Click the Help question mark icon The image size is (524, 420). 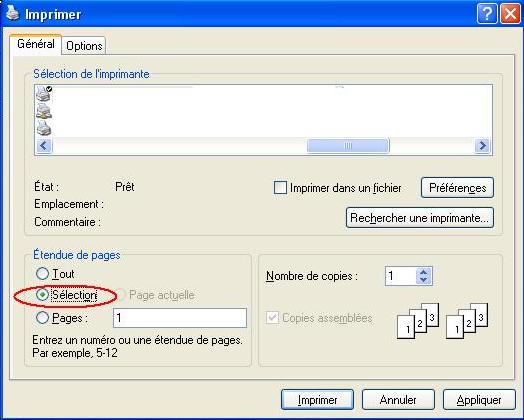pos(487,14)
